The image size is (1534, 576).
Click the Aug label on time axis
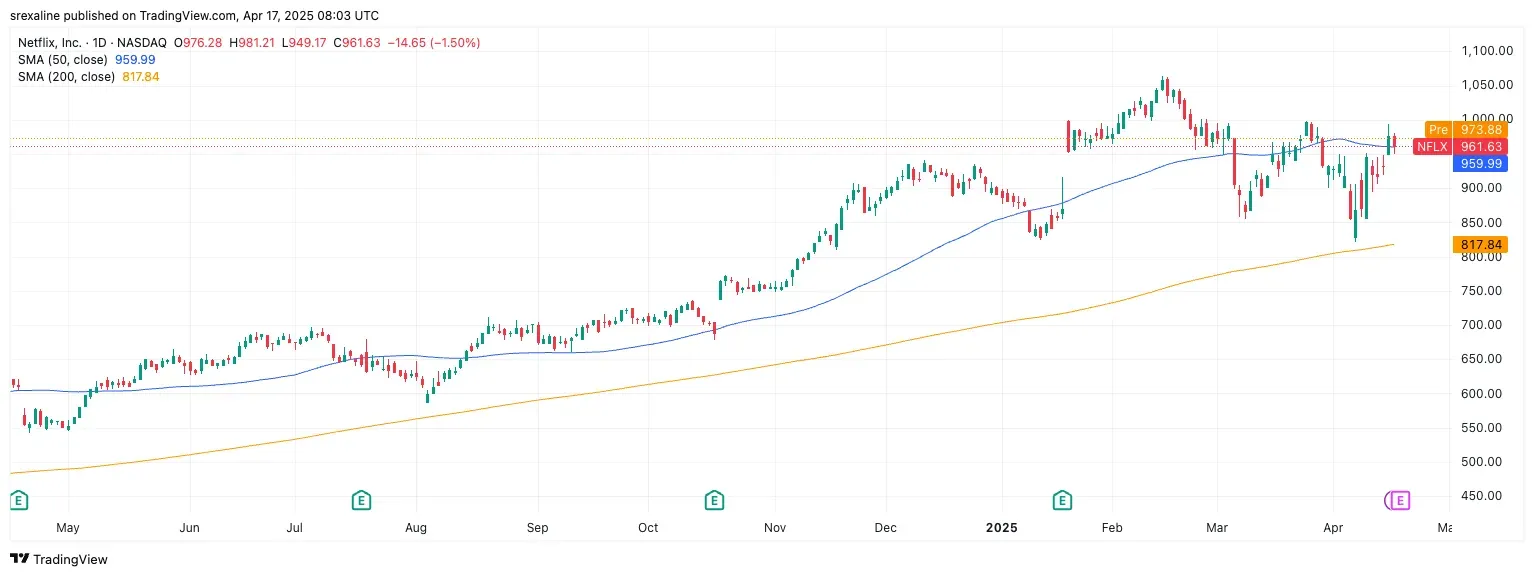[x=417, y=527]
